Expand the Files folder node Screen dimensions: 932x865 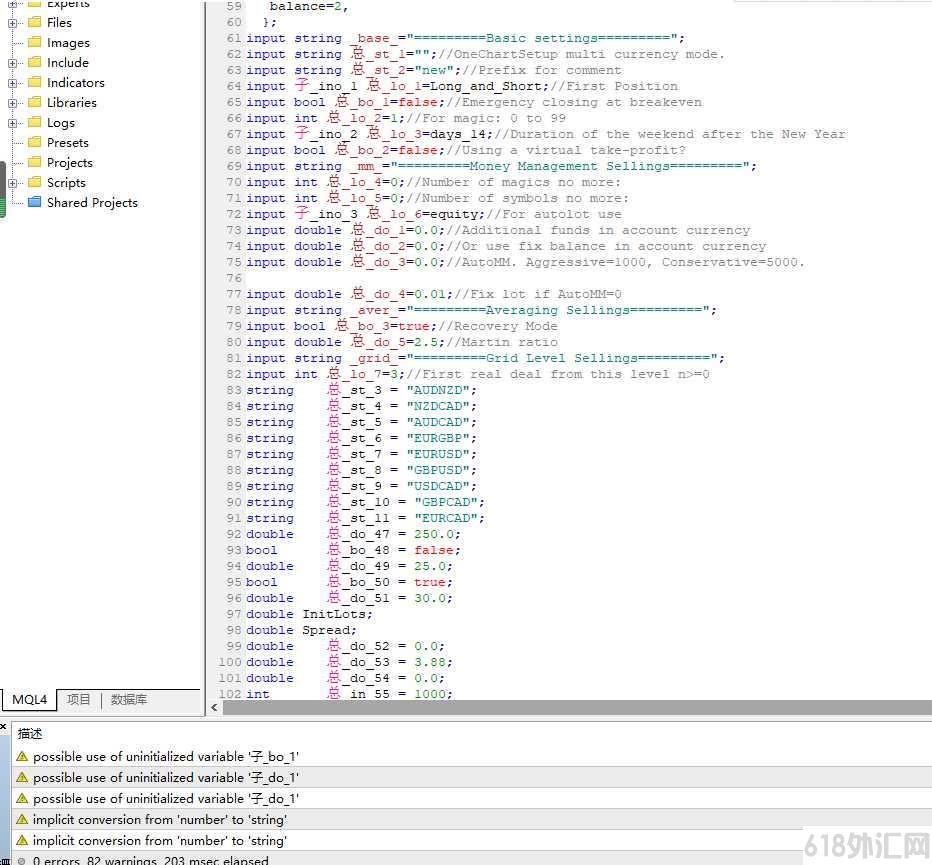click(12, 23)
